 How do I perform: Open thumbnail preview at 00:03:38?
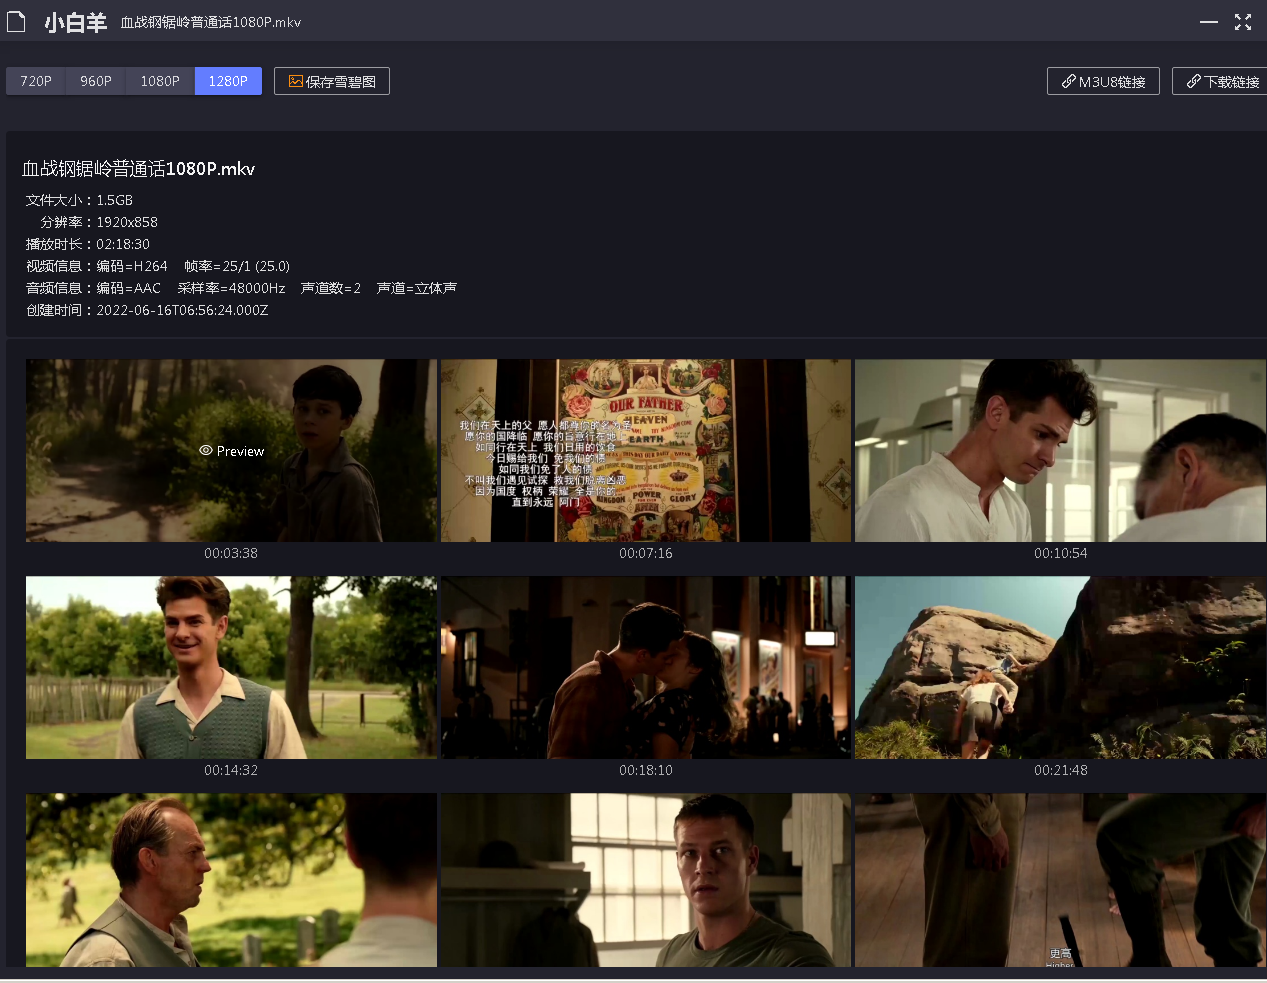231,451
